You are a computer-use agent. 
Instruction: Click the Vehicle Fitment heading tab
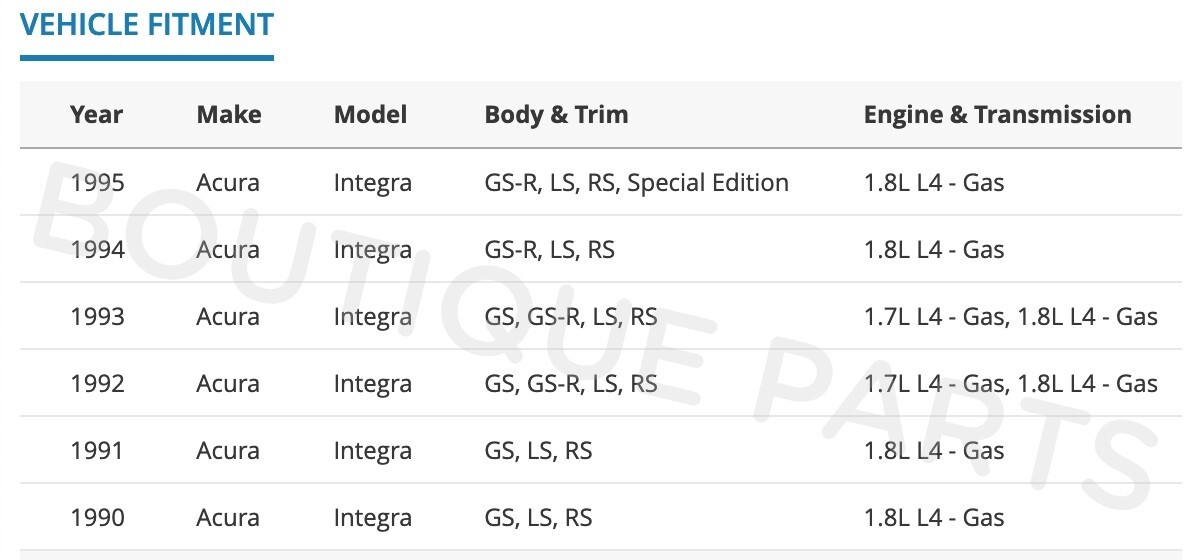click(146, 25)
